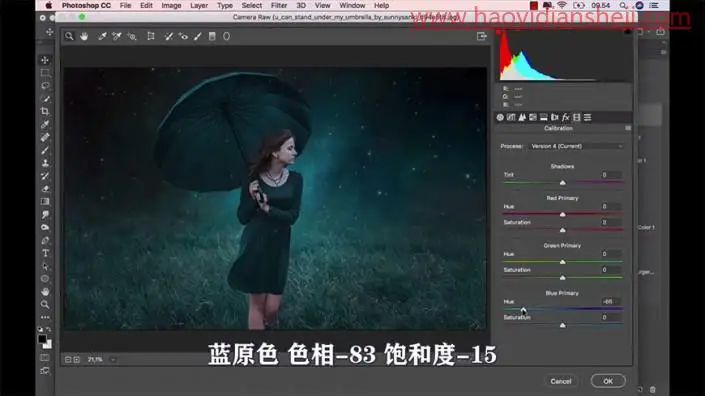Select the Transform tool in Camera Raw
Image resolution: width=705 pixels, height=396 pixels.
[151, 36]
